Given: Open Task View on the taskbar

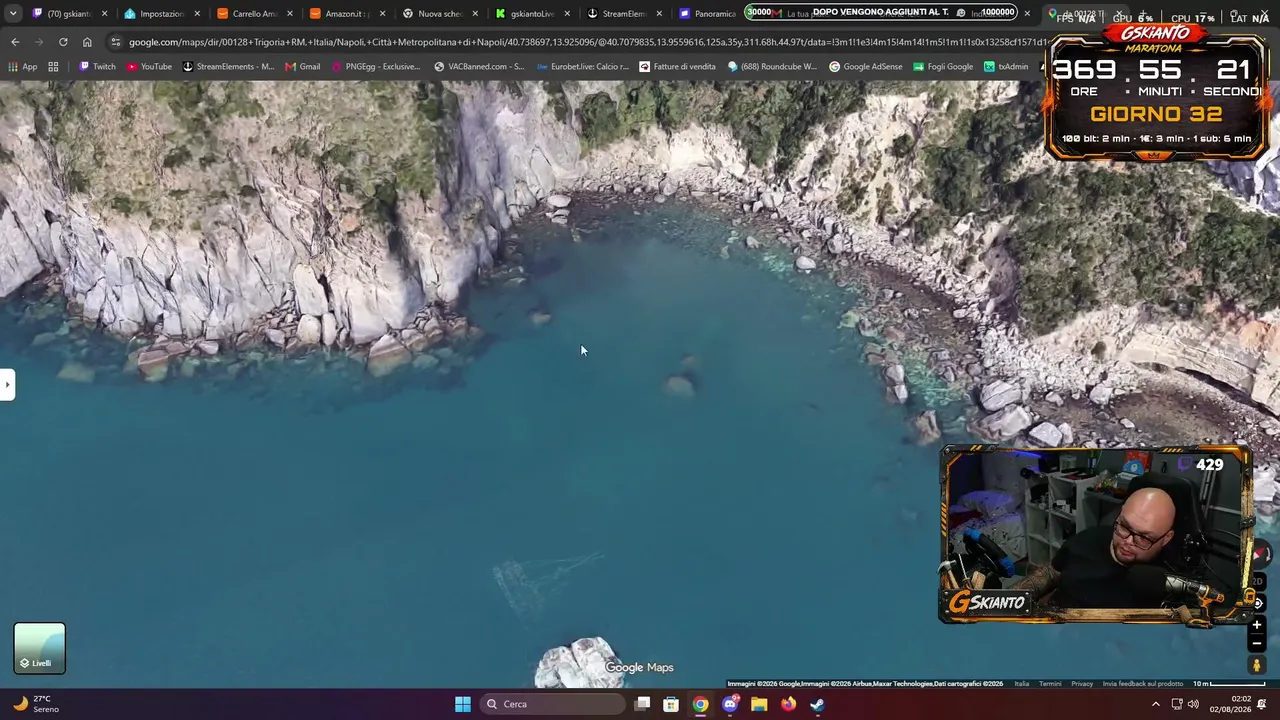Looking at the screenshot, I should point(643,704).
